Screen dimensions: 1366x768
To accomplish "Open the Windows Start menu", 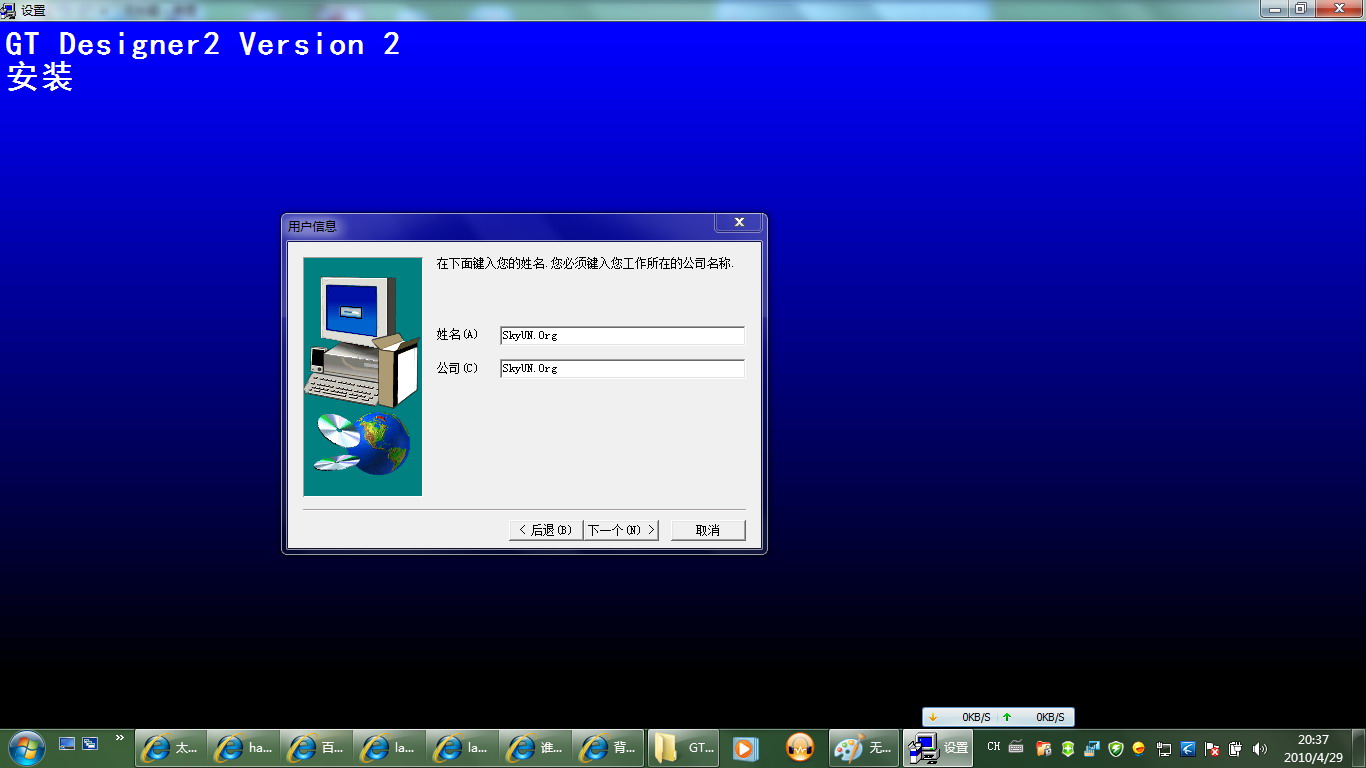I will click(x=26, y=747).
